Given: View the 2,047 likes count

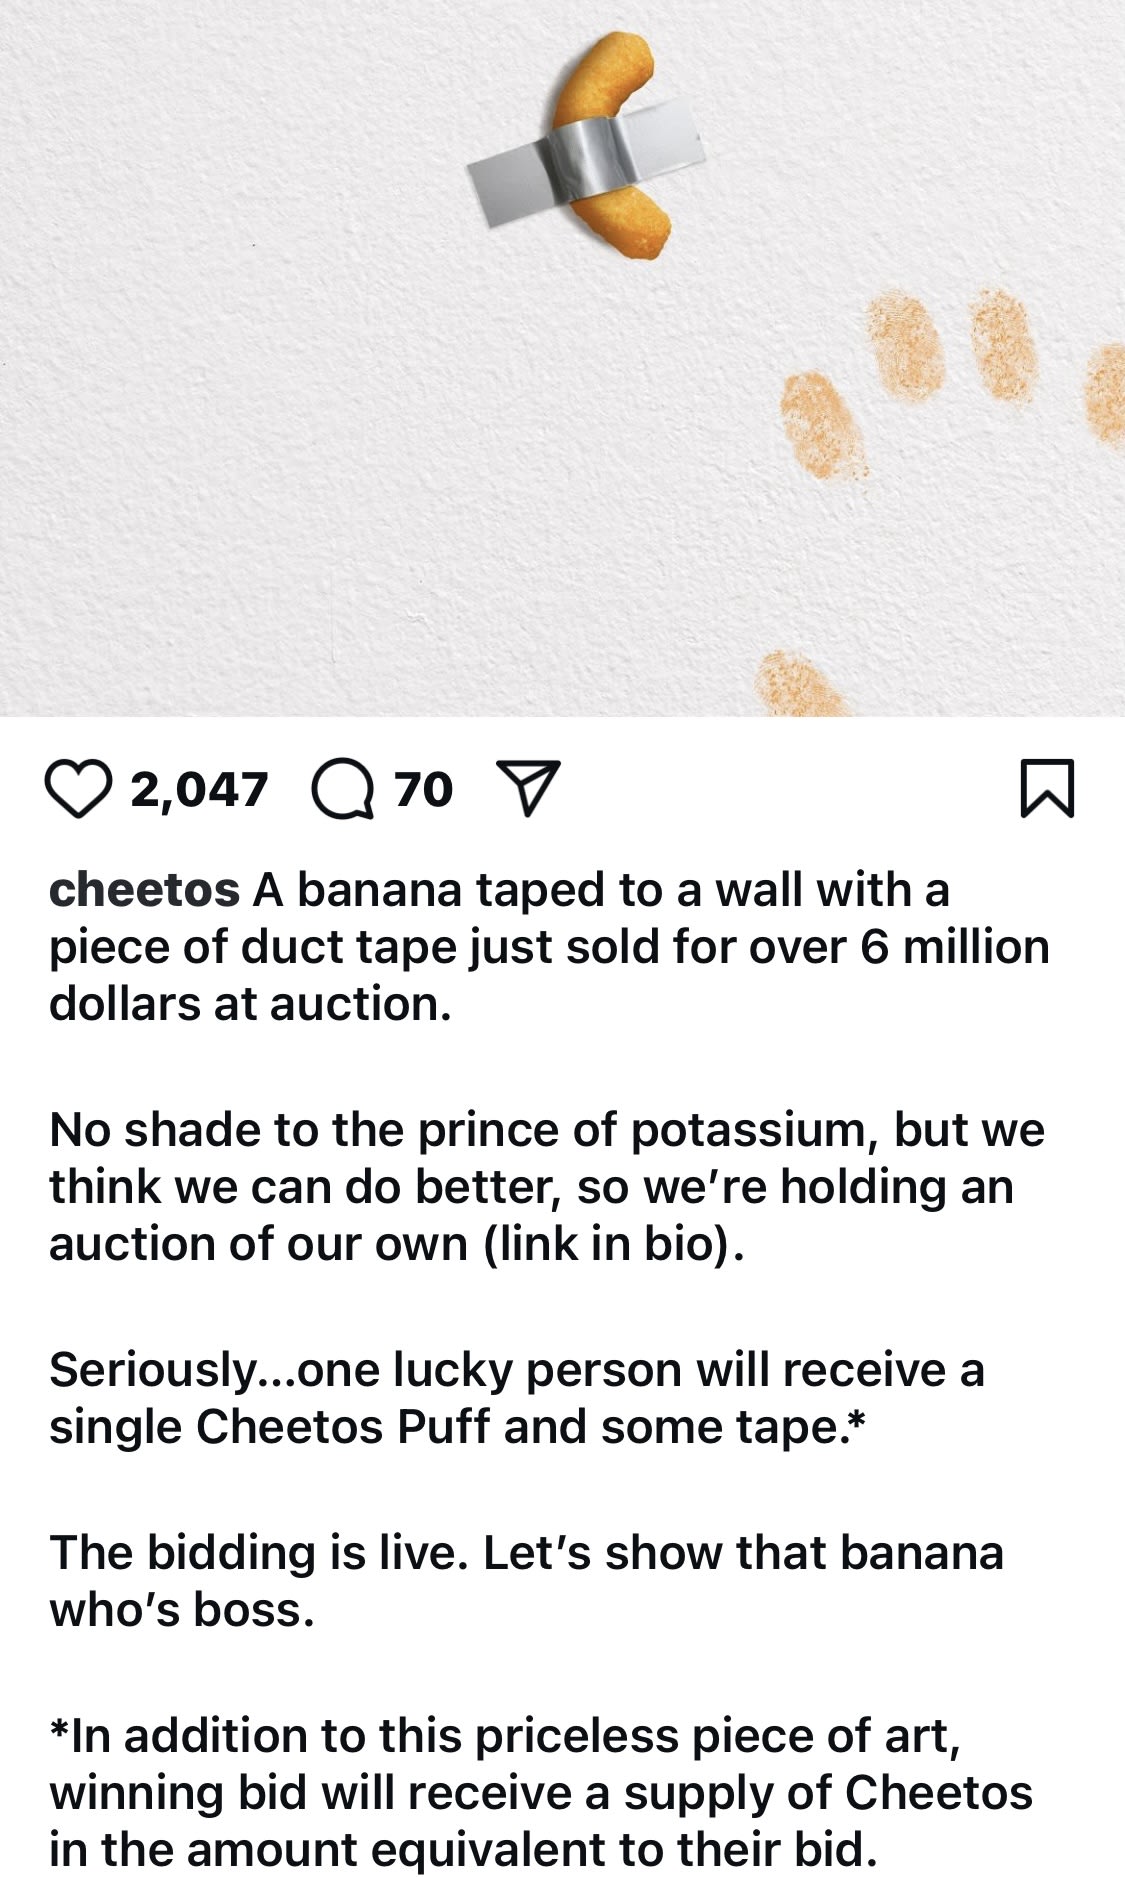Looking at the screenshot, I should pos(199,790).
